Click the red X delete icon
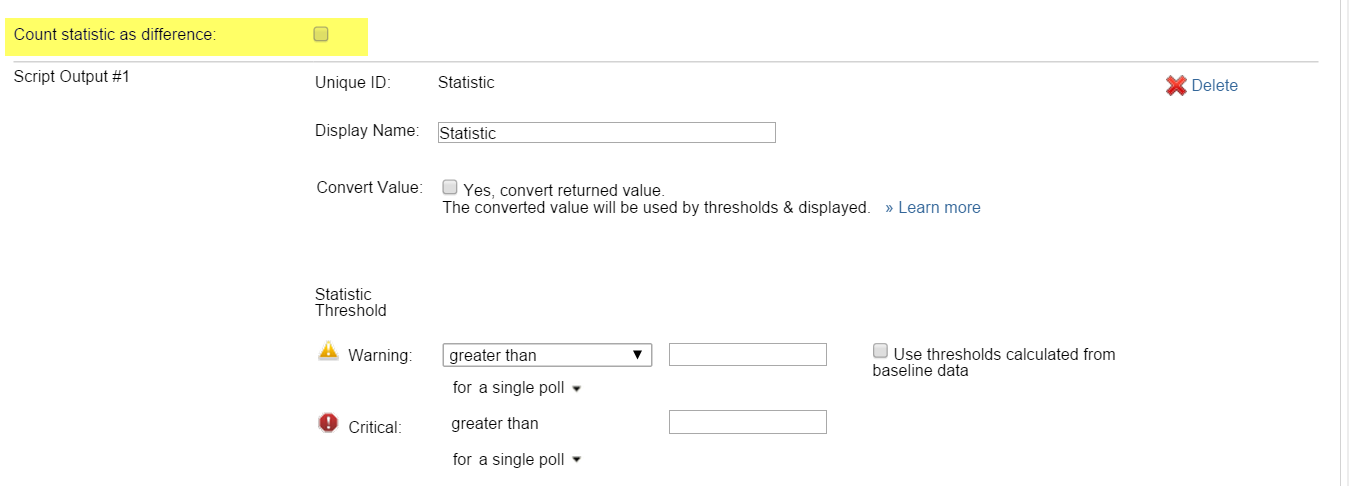Image resolution: width=1368 pixels, height=486 pixels. coord(1176,86)
